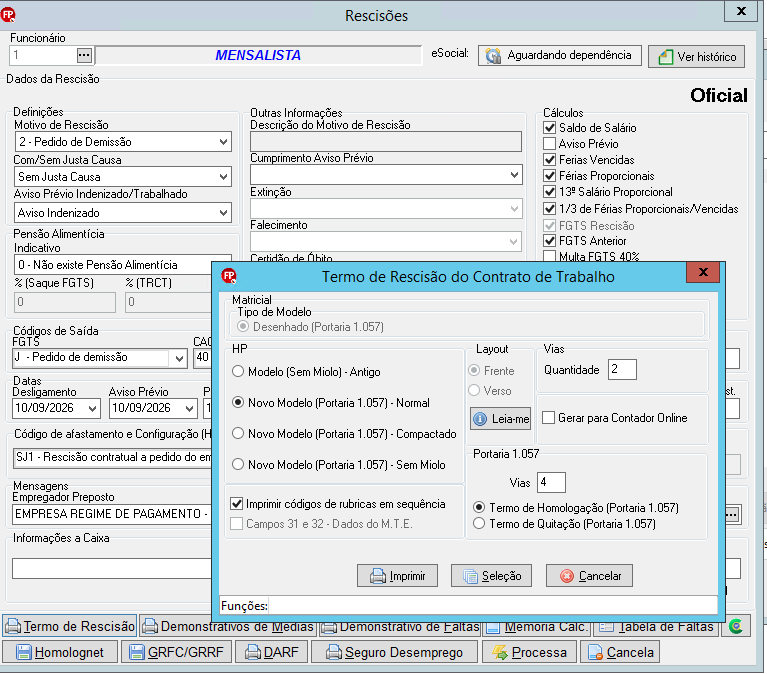This screenshot has height=674, width=767.
Task: Click the Demonstrativos de Médias printer icon
Action: click(150, 627)
